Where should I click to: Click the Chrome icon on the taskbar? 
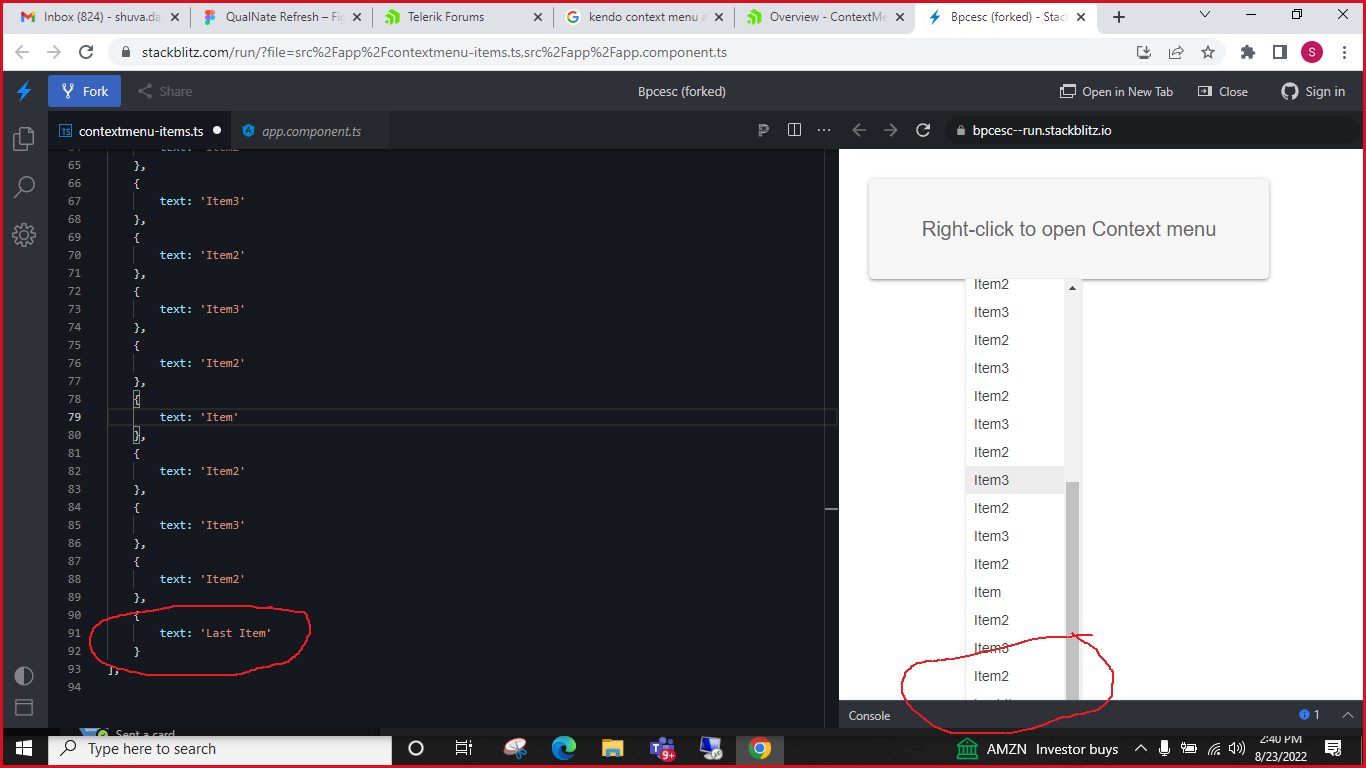tap(760, 748)
